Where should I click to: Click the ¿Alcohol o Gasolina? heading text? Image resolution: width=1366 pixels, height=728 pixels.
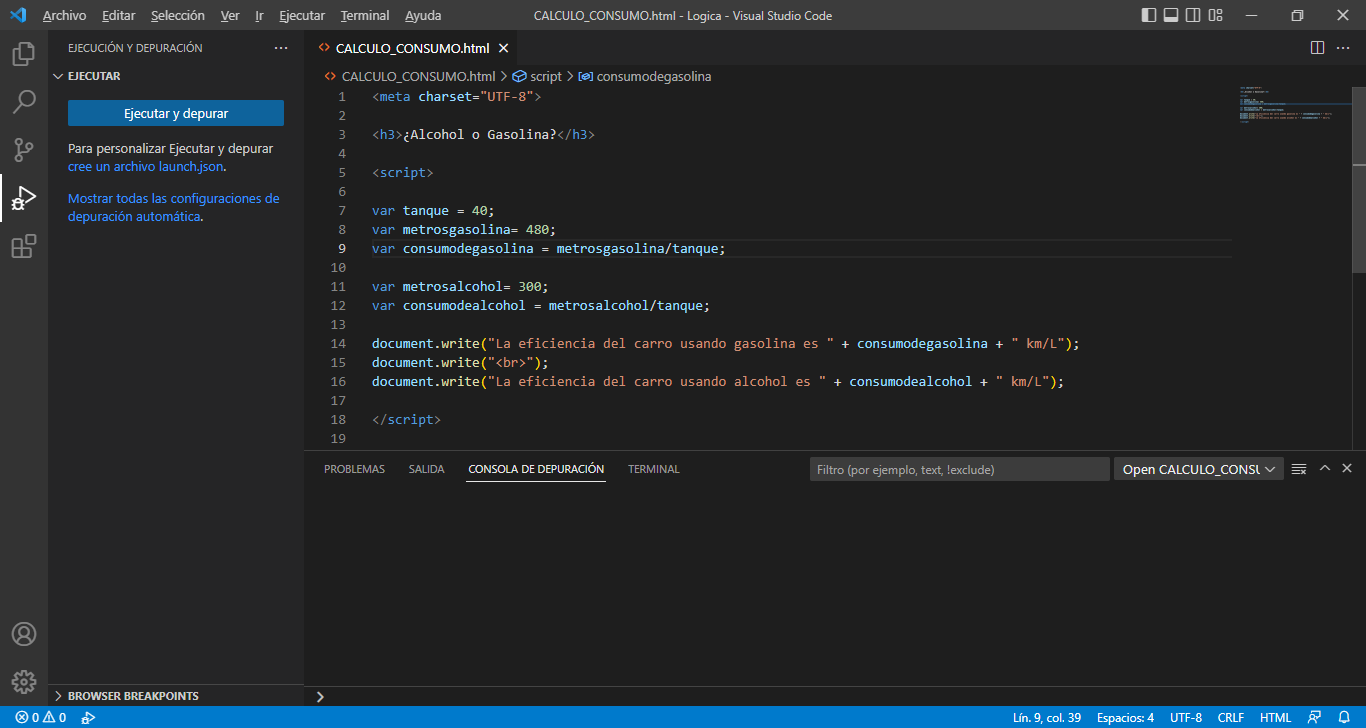[x=479, y=134]
